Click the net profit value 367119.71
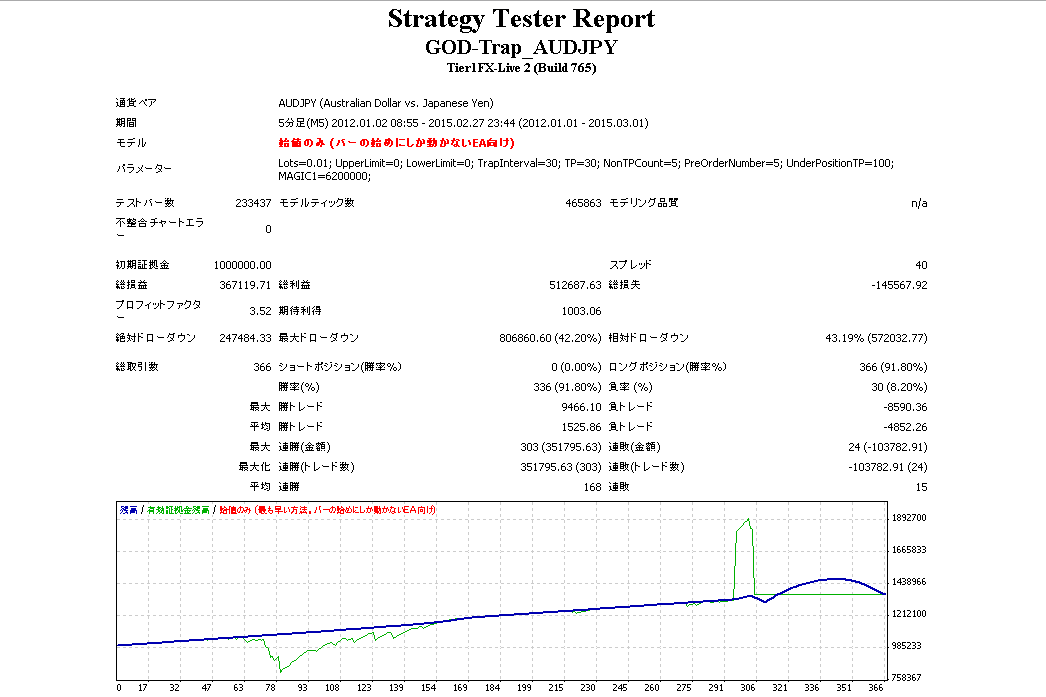This screenshot has width=1046, height=697. coord(245,285)
